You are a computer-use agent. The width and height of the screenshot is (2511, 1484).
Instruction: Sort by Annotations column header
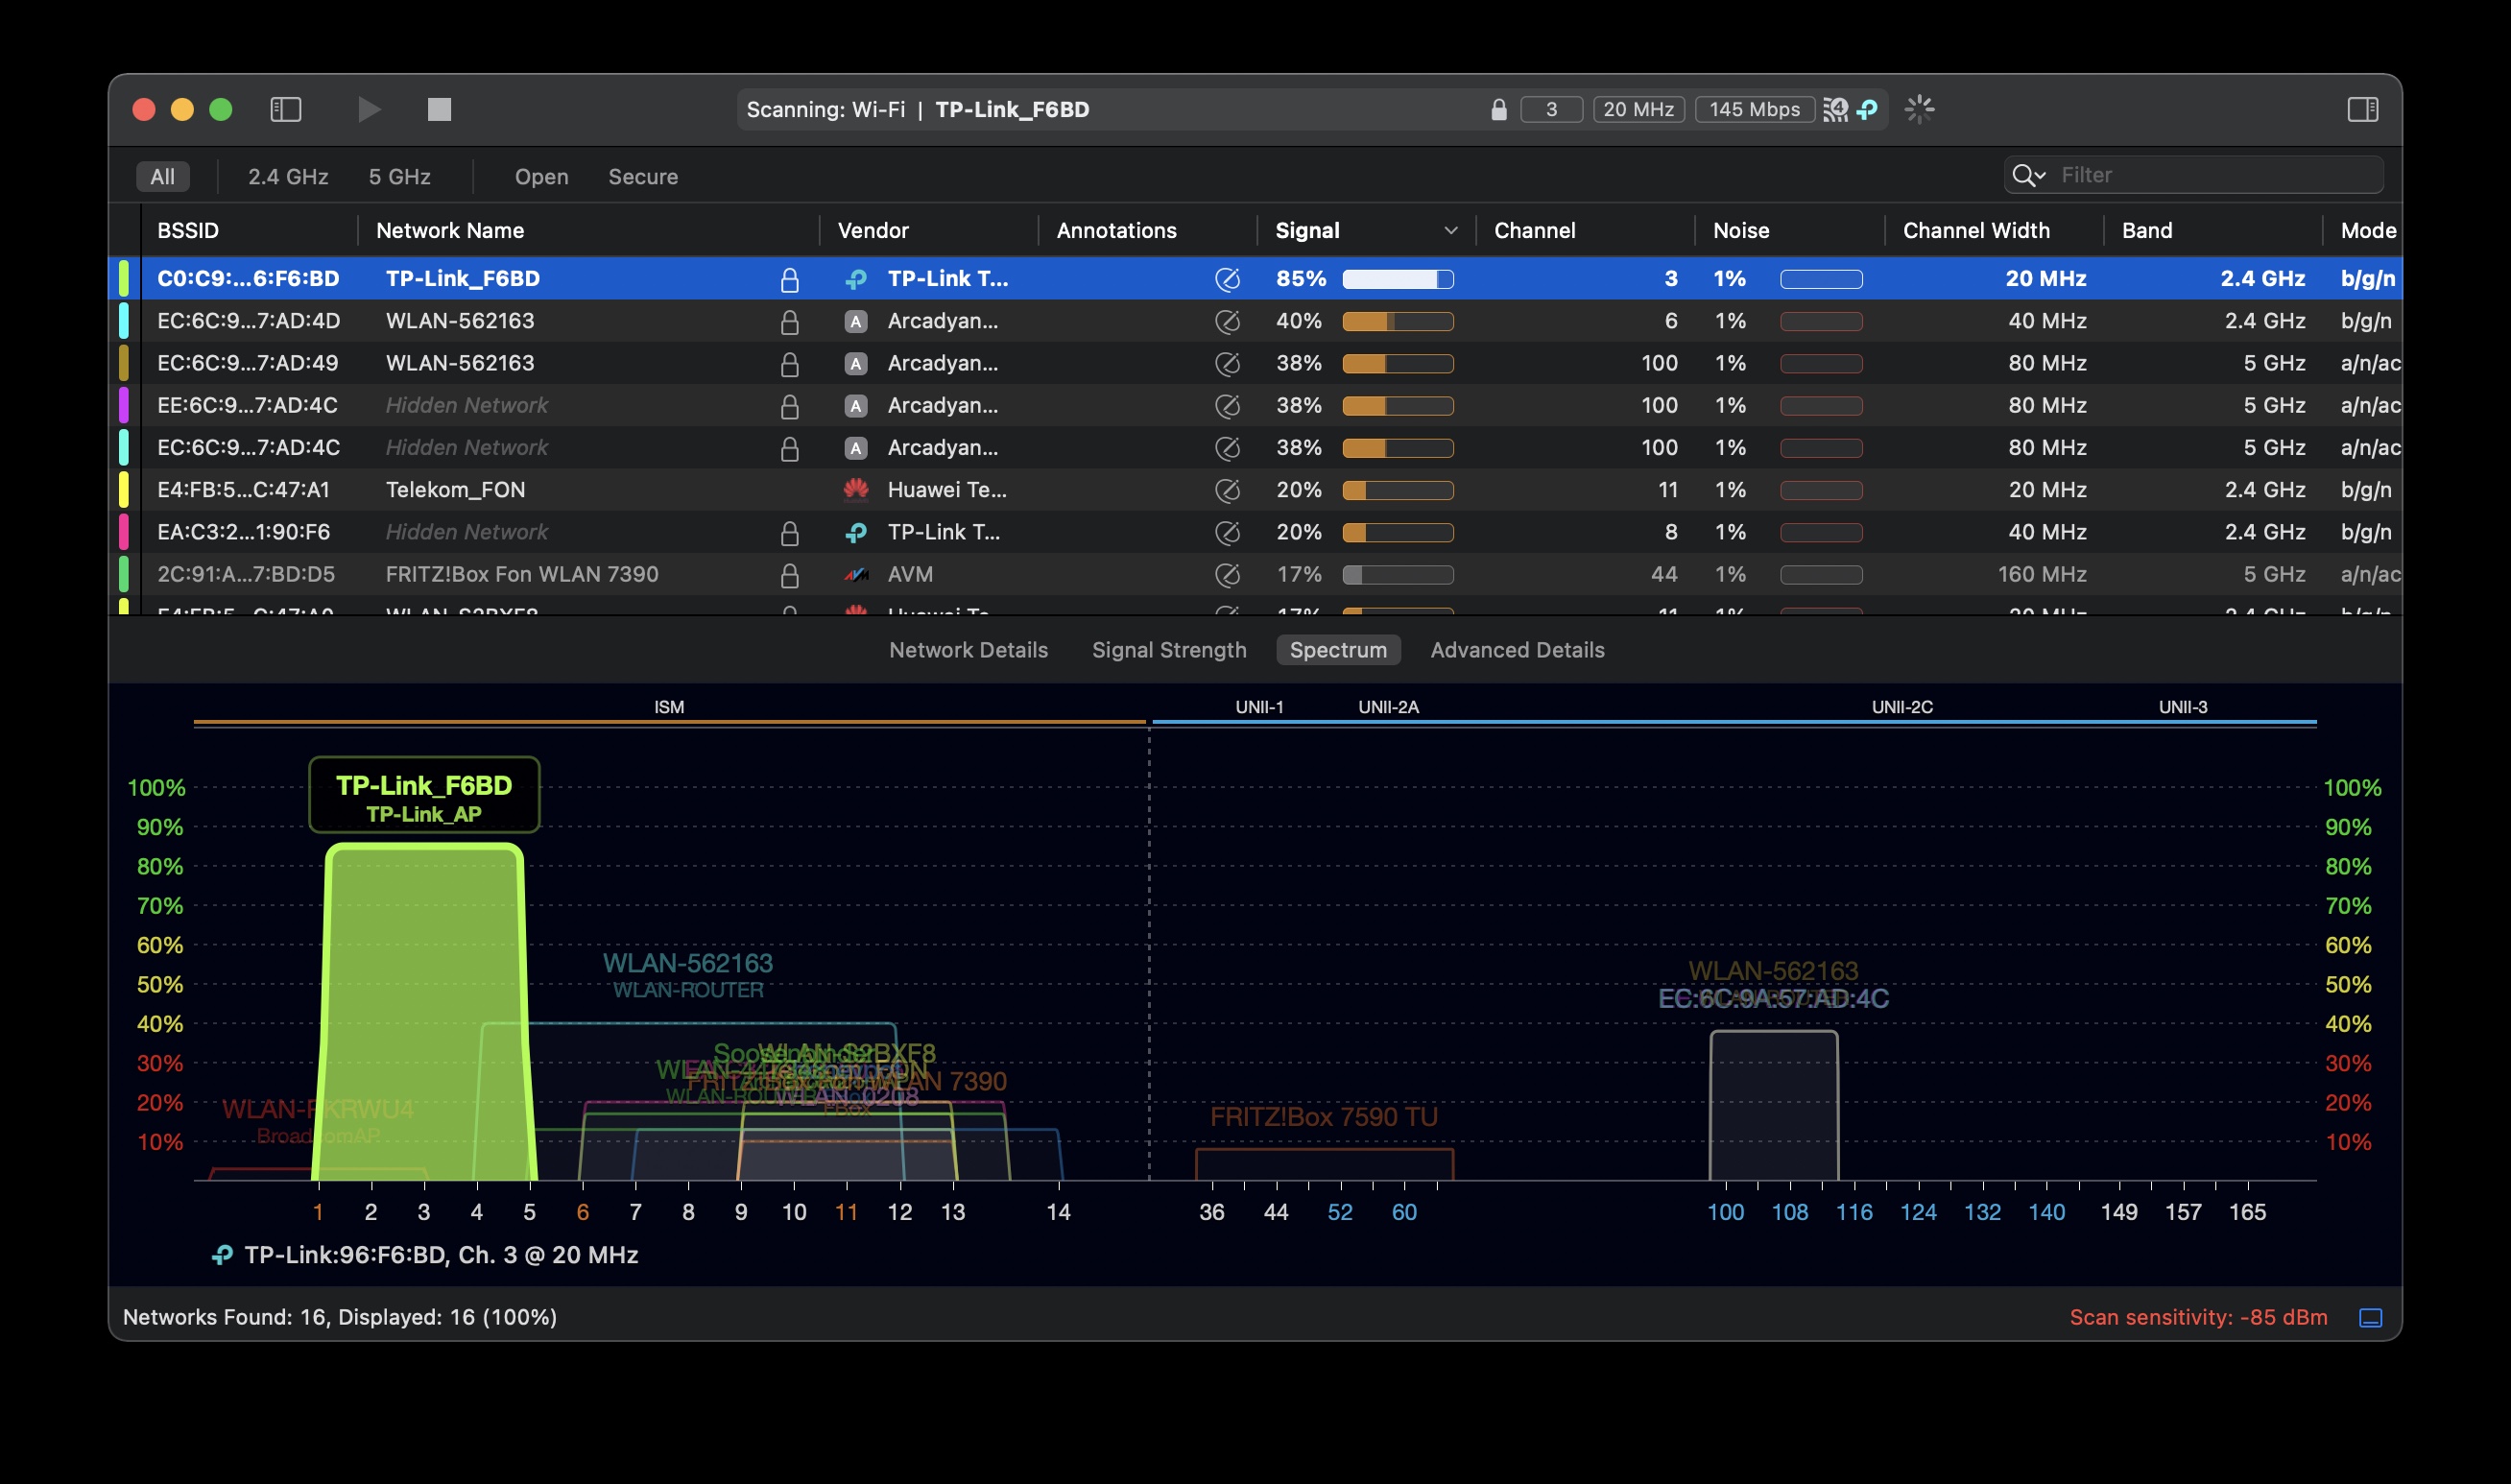(1116, 230)
